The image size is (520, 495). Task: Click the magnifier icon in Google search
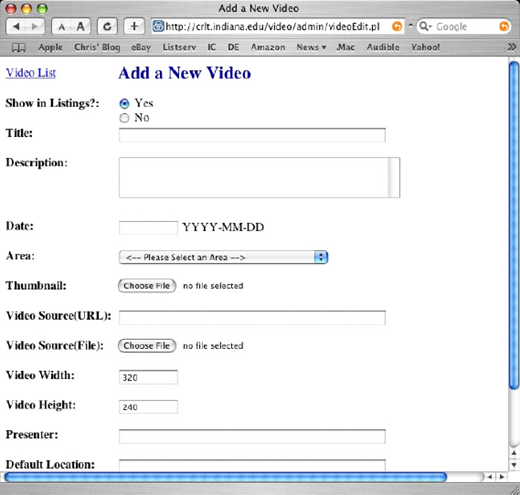click(425, 26)
